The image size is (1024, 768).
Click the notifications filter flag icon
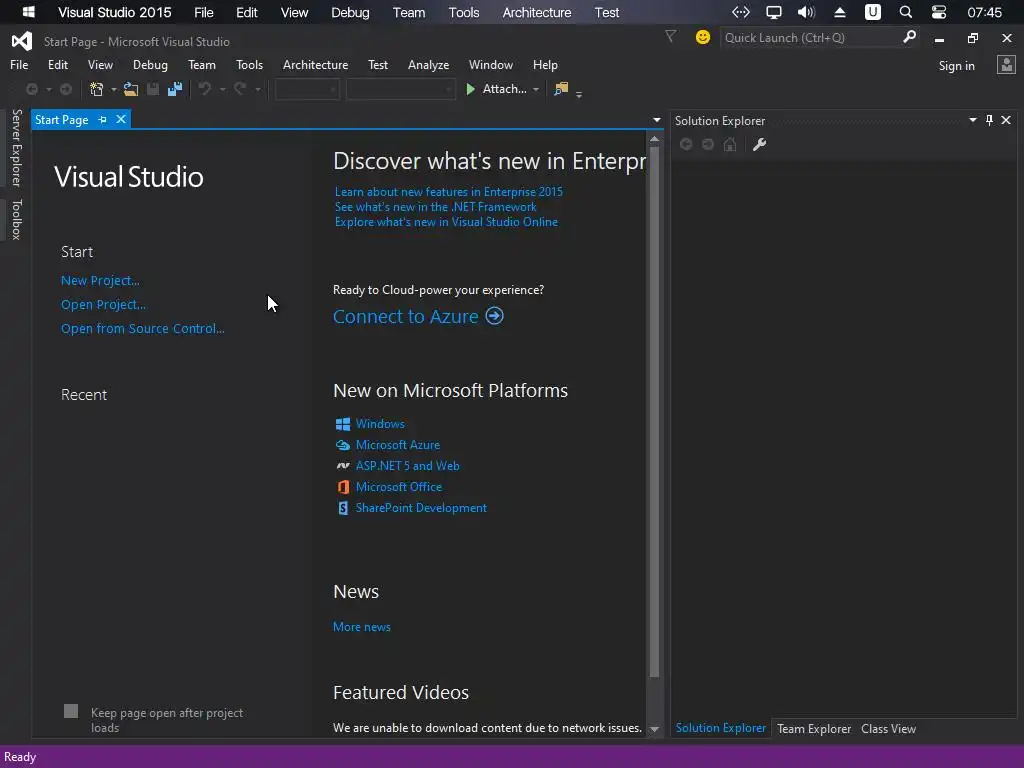[x=670, y=37]
